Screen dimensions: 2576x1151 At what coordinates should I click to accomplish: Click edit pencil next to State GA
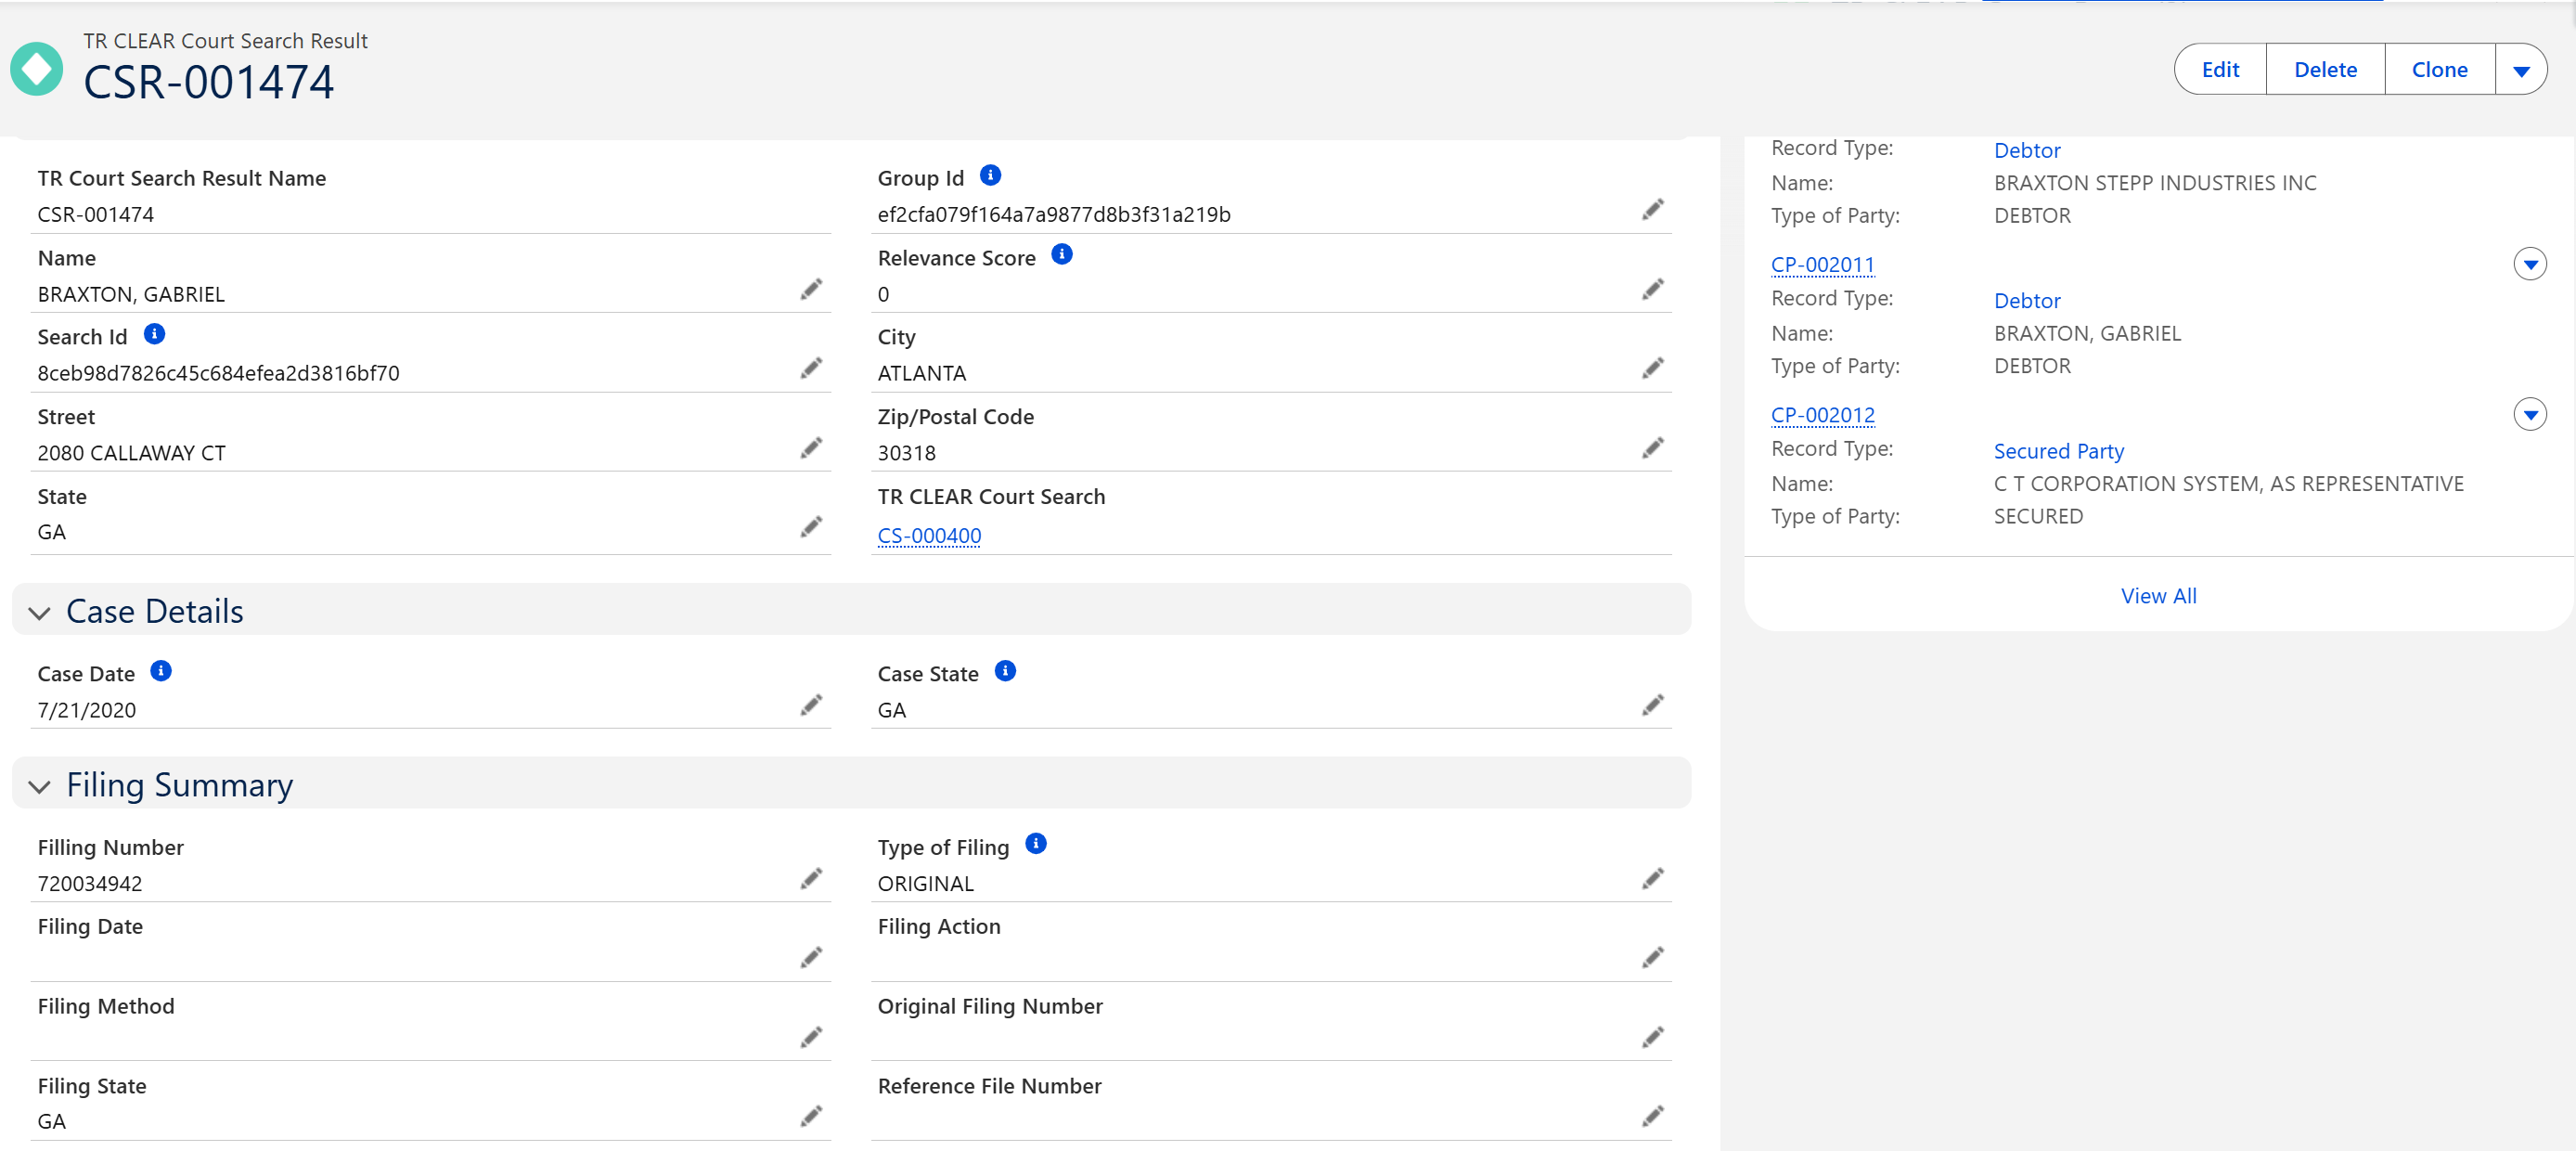[x=811, y=527]
